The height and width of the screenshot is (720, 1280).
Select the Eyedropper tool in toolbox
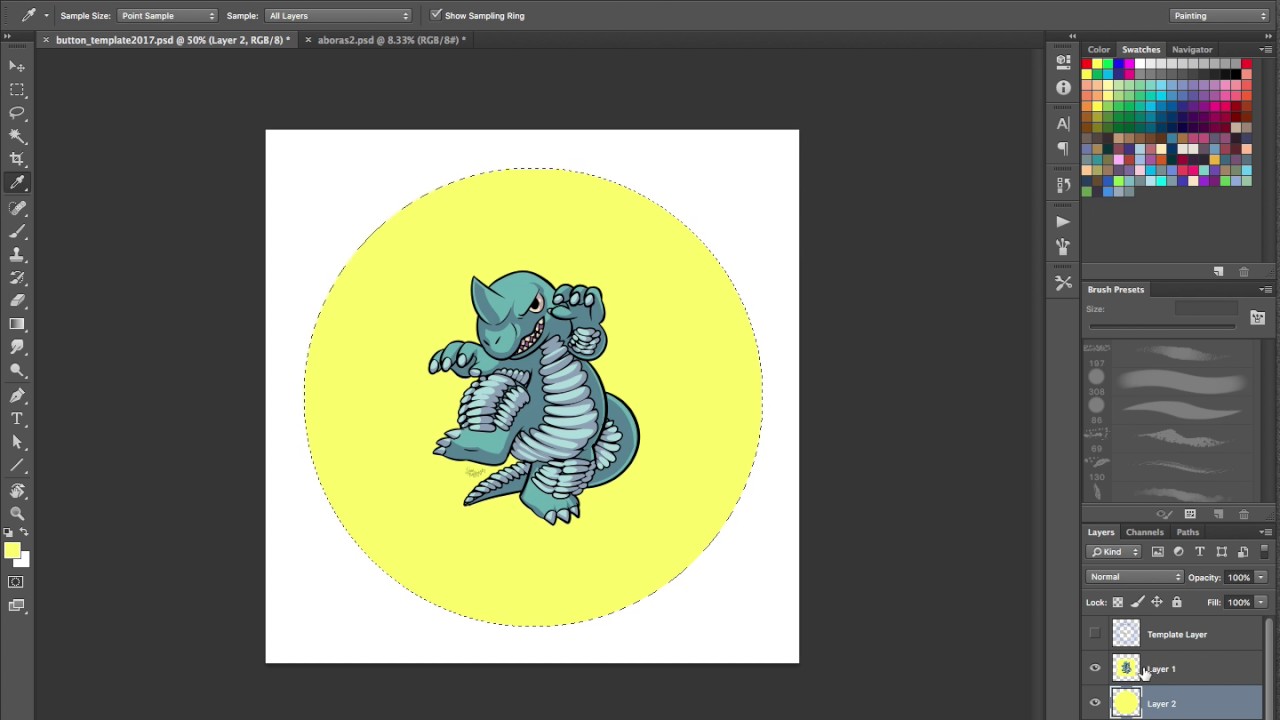point(17,183)
